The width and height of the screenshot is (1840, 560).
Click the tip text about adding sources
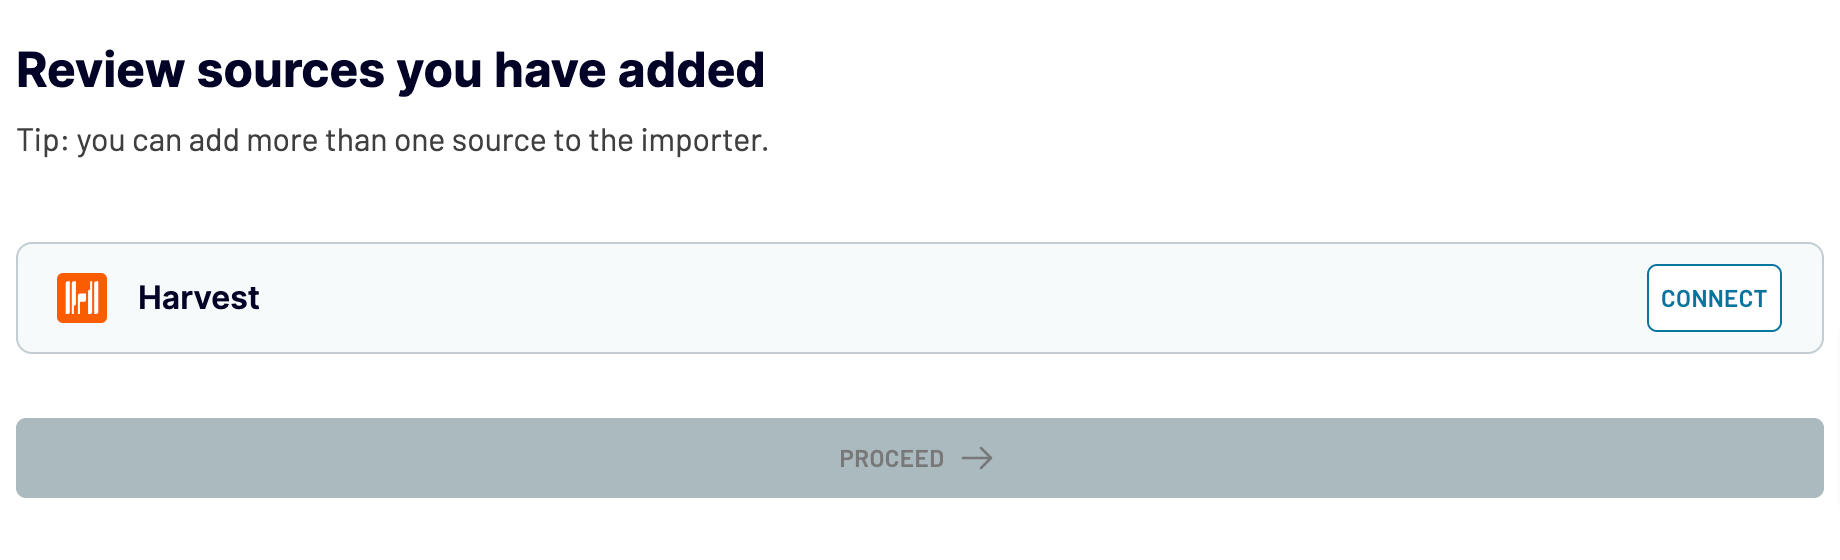coord(393,140)
